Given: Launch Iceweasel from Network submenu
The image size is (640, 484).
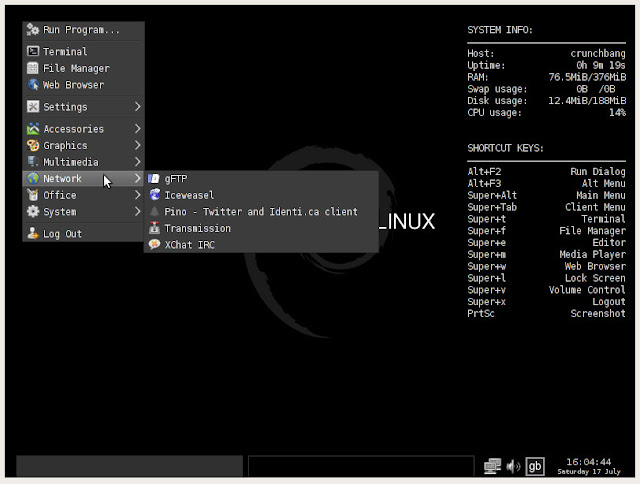Looking at the screenshot, I should pos(261,195).
